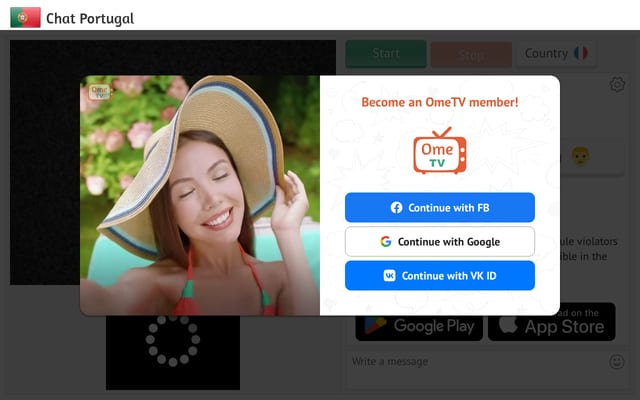Click the Start button behind dialog
This screenshot has height=400, width=640.
coord(386,53)
